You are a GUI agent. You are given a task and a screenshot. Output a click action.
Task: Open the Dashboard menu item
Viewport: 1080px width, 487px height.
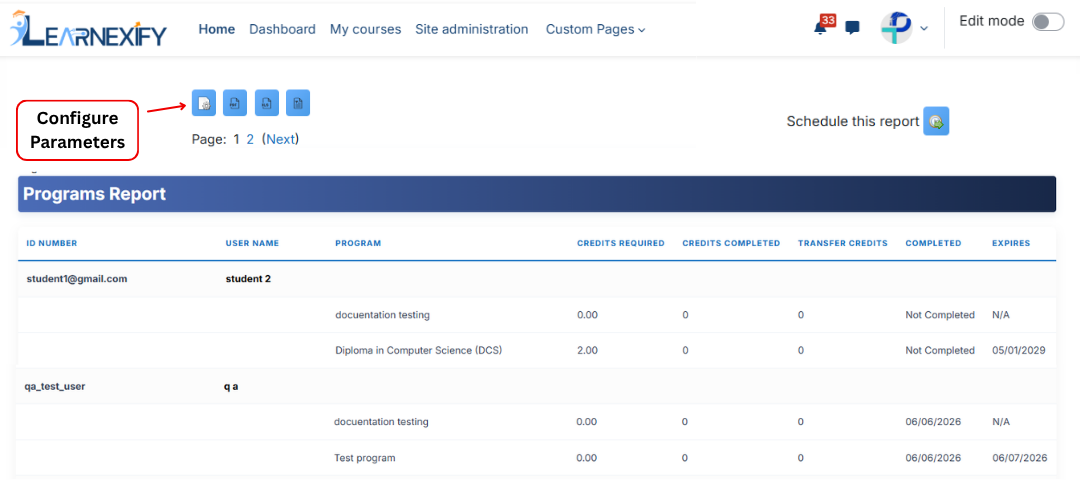282,30
